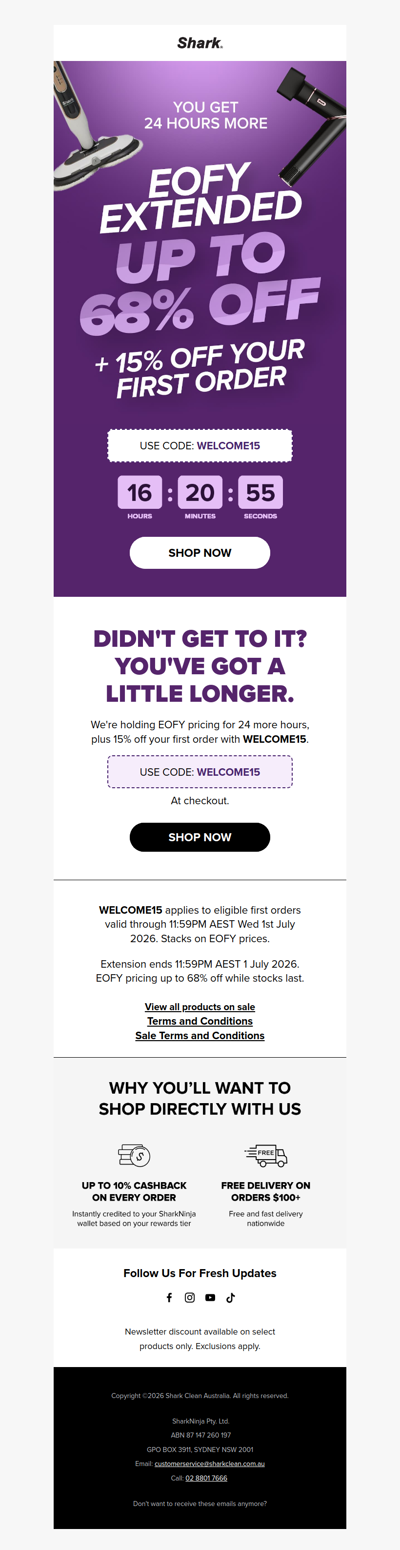Click the Shark logo at top
400x1550 pixels.
point(200,43)
